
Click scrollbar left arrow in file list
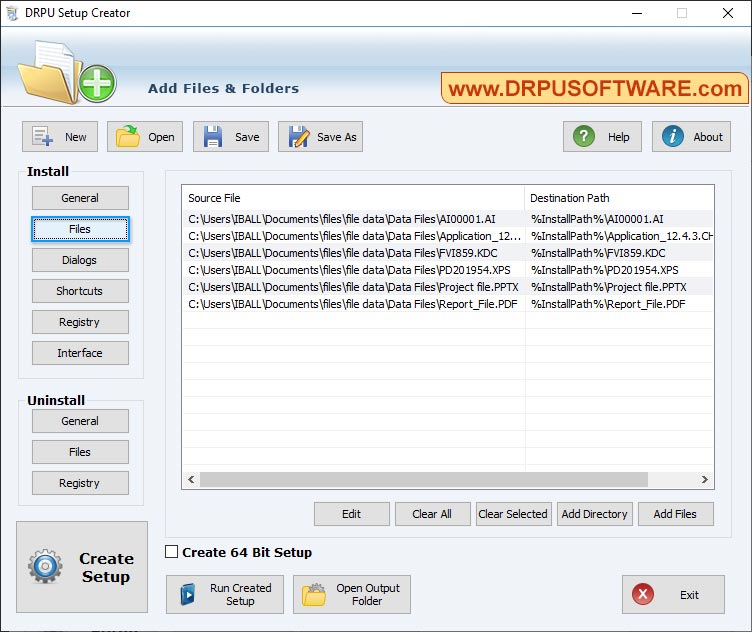[x=191, y=479]
